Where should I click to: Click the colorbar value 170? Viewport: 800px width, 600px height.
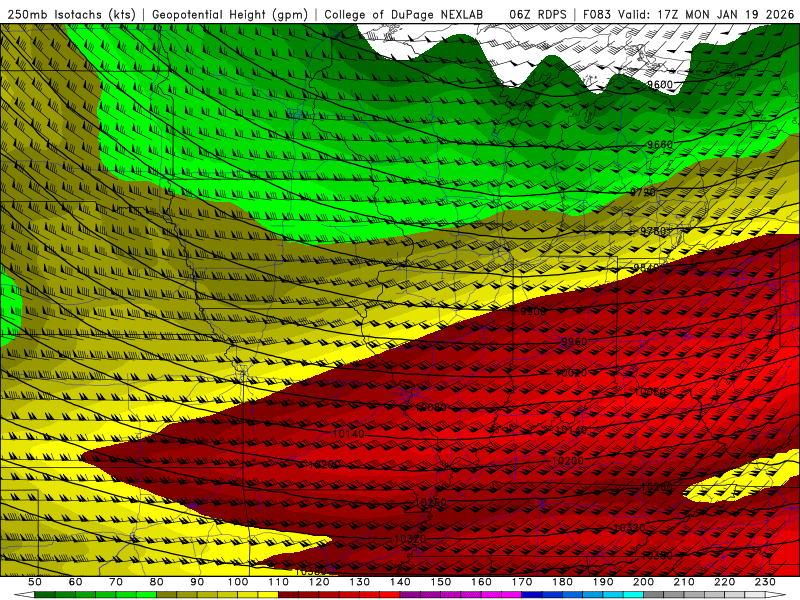522,582
